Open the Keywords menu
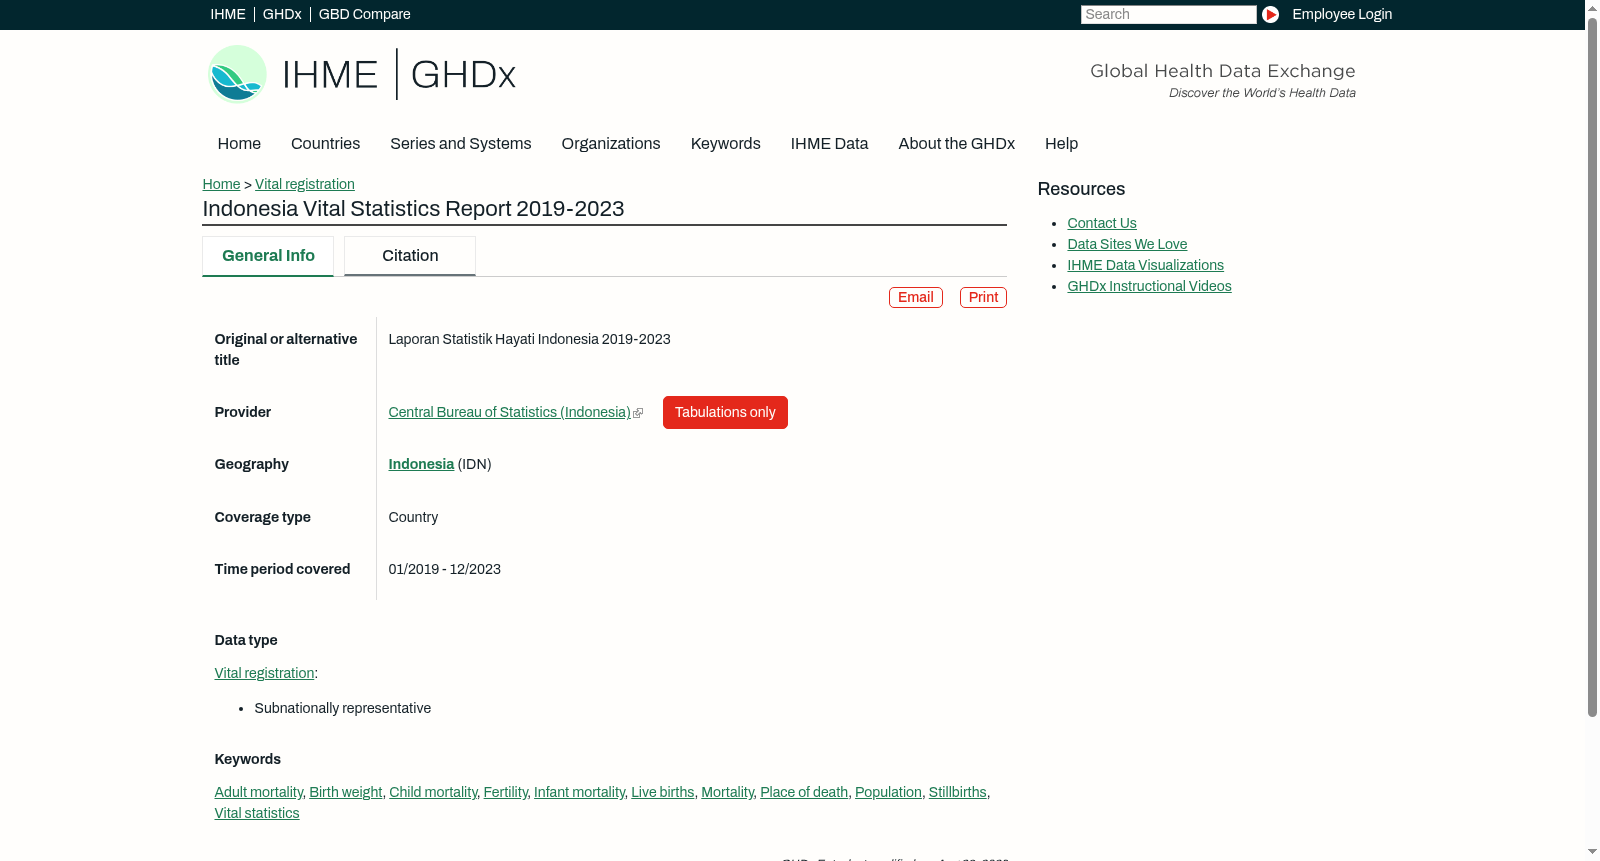This screenshot has height=861, width=1600. coord(726,144)
